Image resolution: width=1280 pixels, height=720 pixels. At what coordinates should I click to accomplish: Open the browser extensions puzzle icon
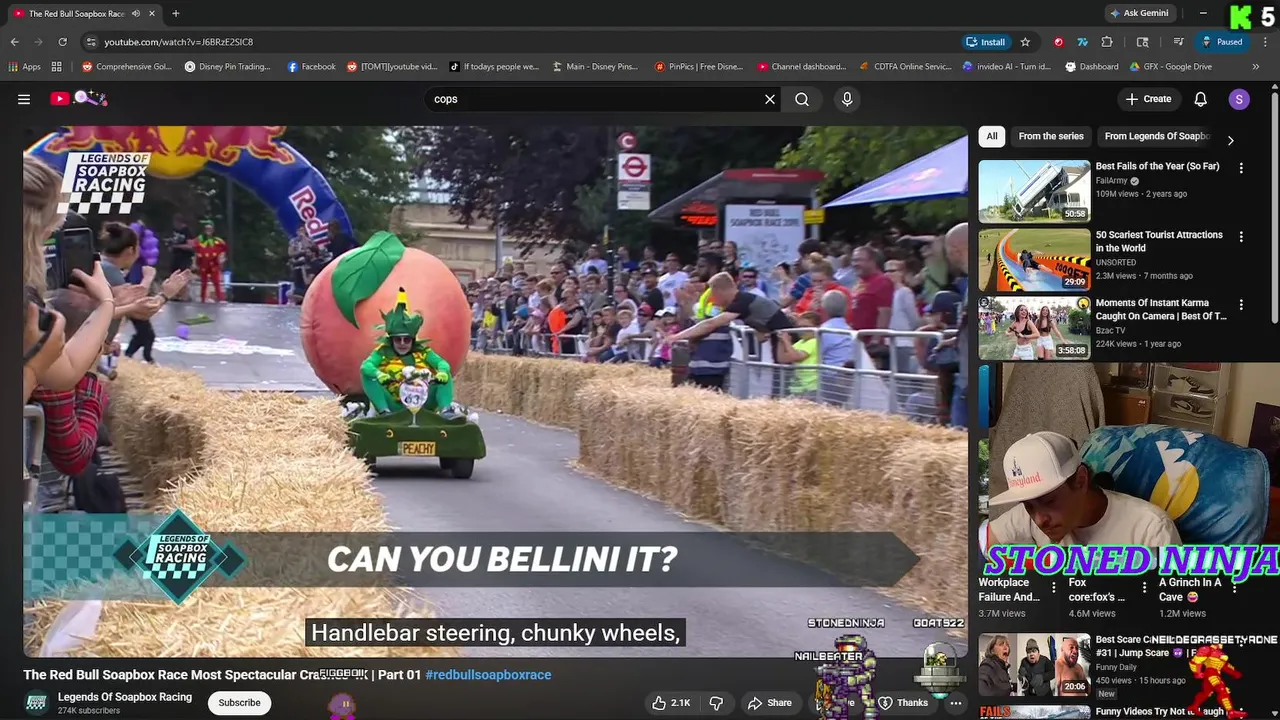point(1107,42)
